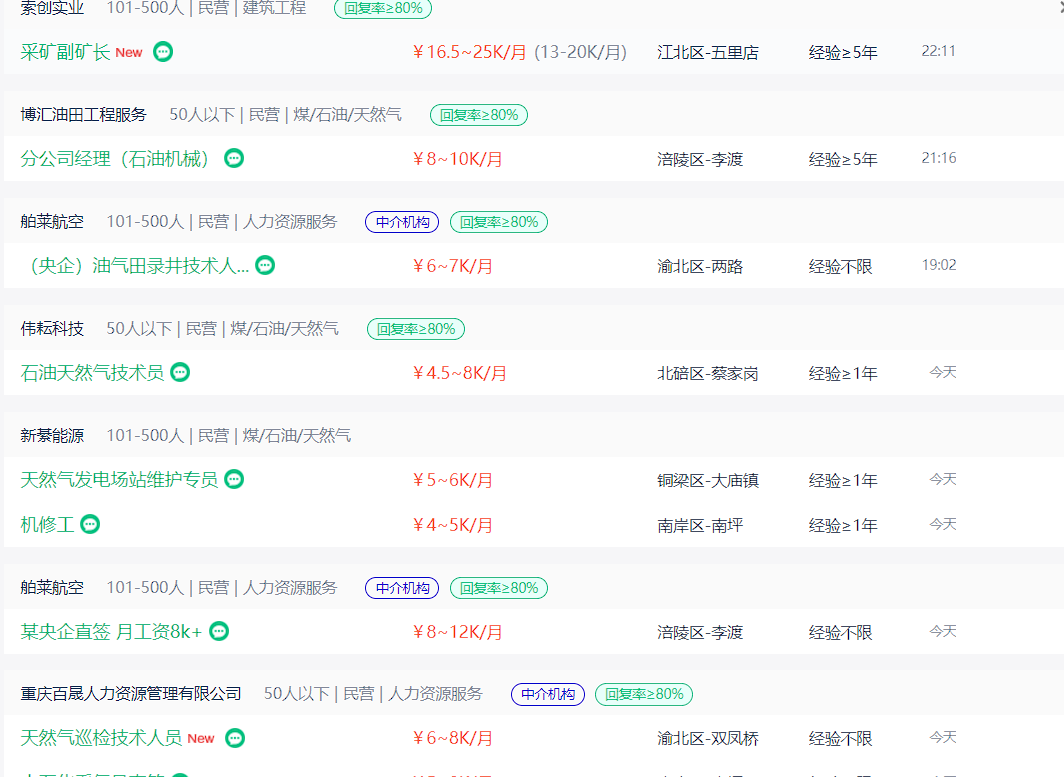Viewport: 1064px width, 777px height.
Task: Click company name 伟耘科技
Action: pyautogui.click(x=52, y=328)
